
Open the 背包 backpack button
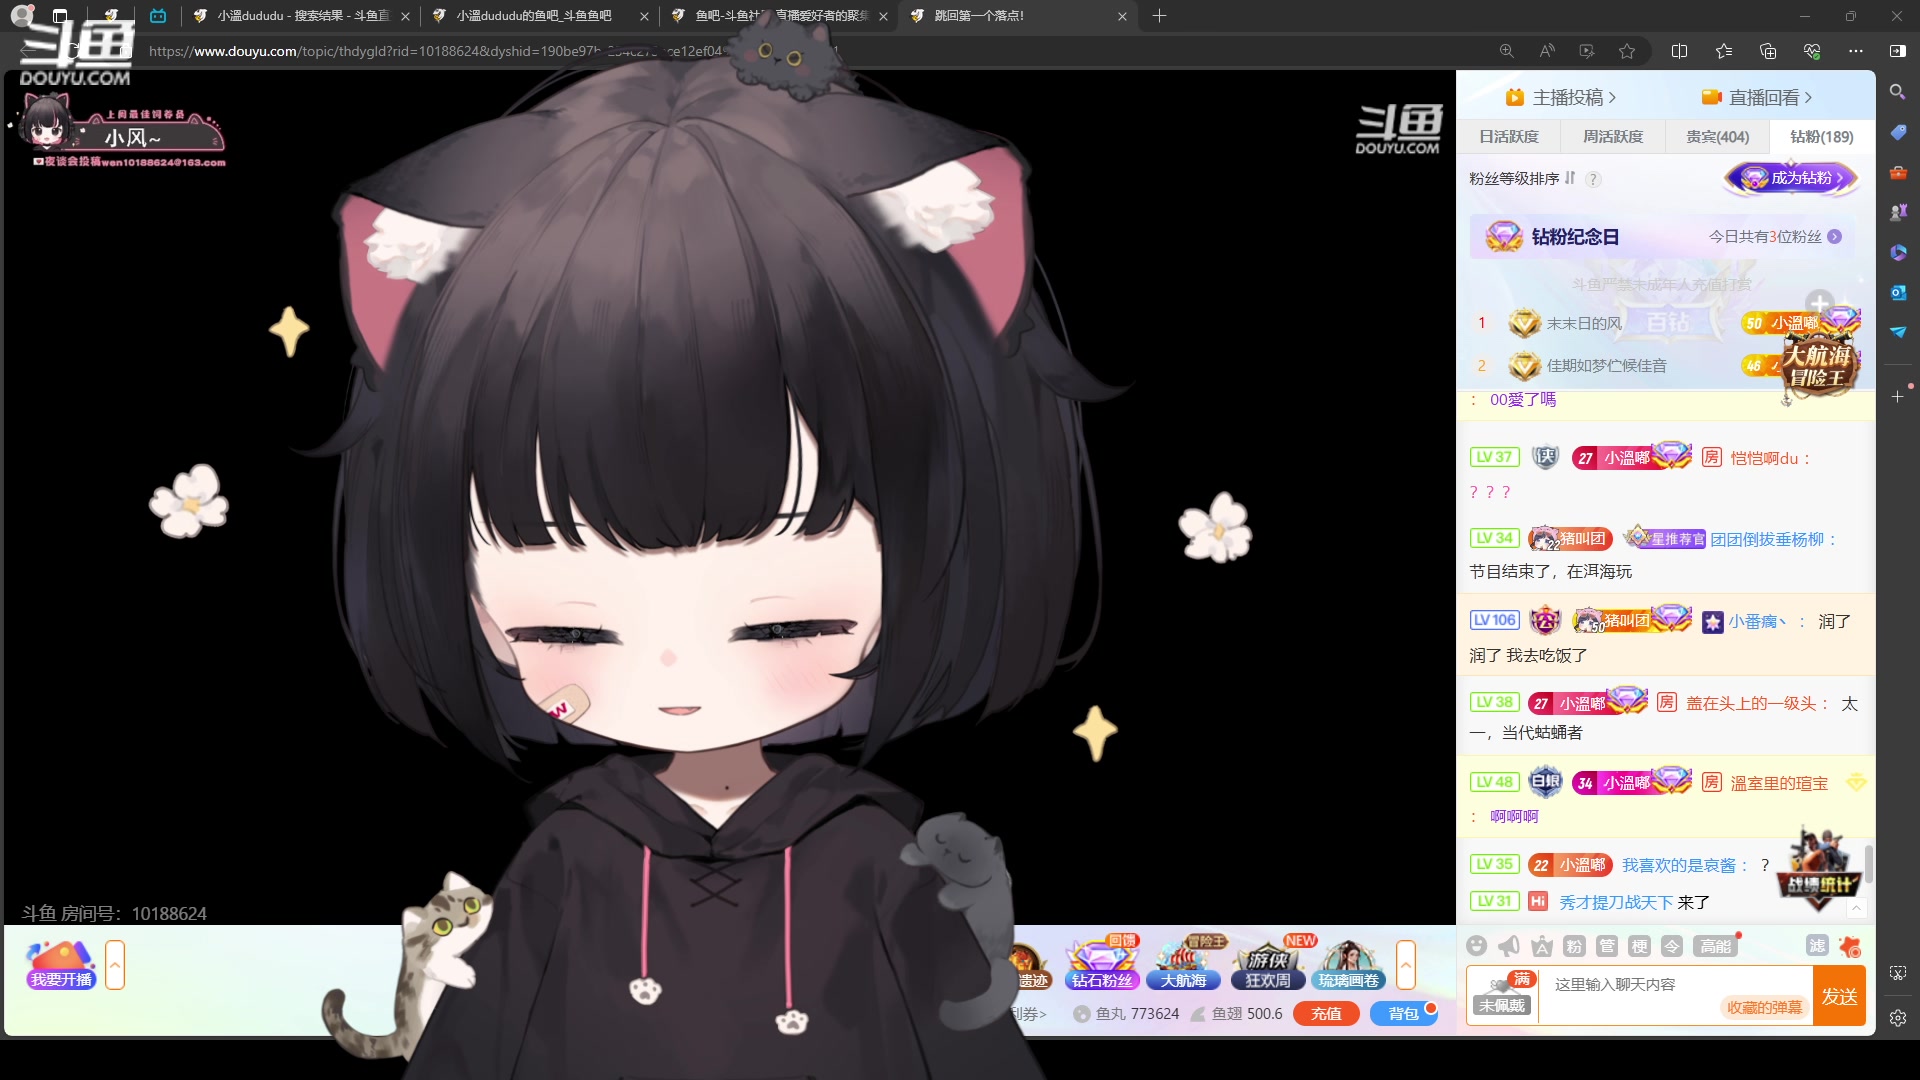[1404, 1013]
